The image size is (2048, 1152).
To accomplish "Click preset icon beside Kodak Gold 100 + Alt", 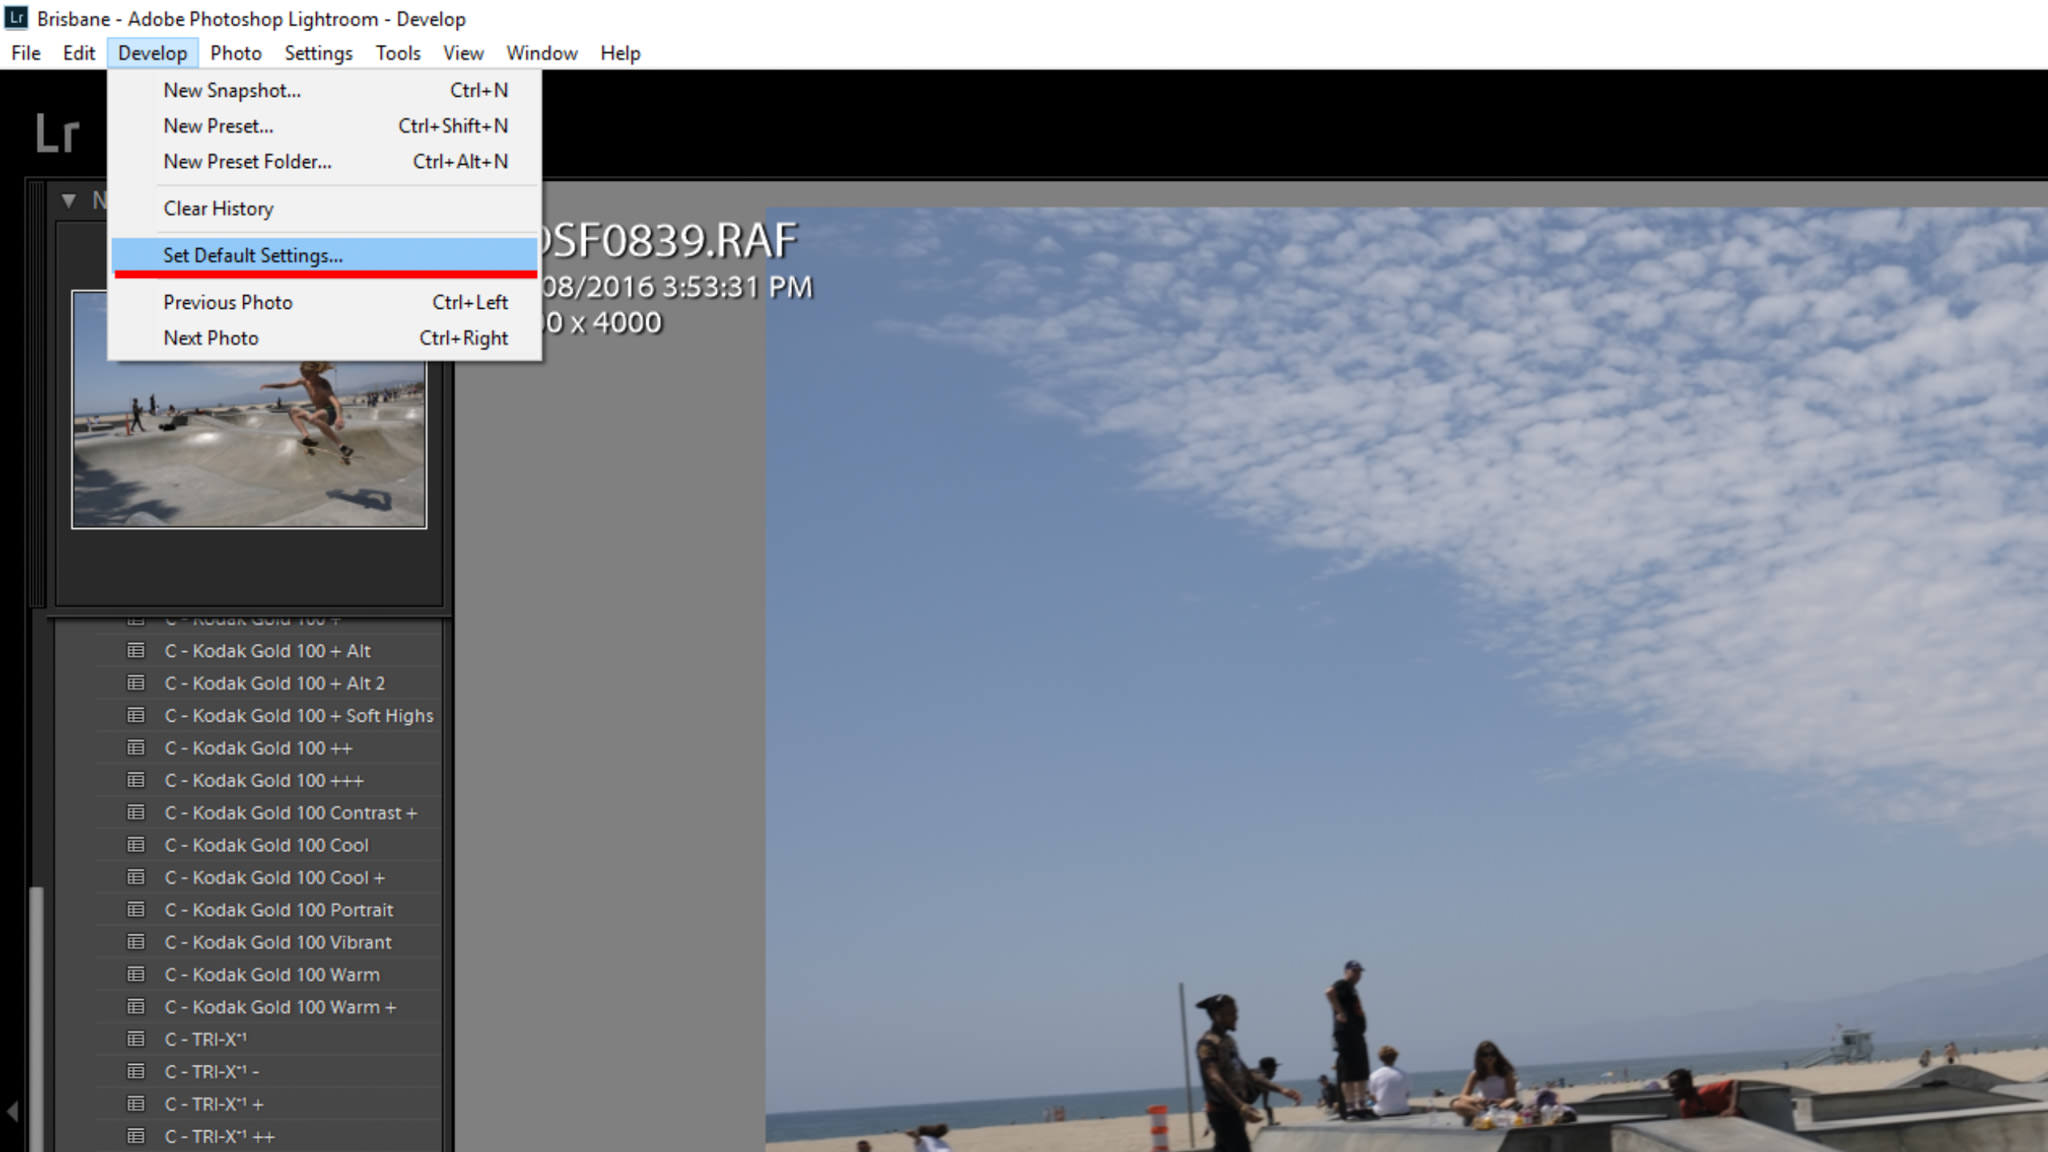I will (136, 651).
